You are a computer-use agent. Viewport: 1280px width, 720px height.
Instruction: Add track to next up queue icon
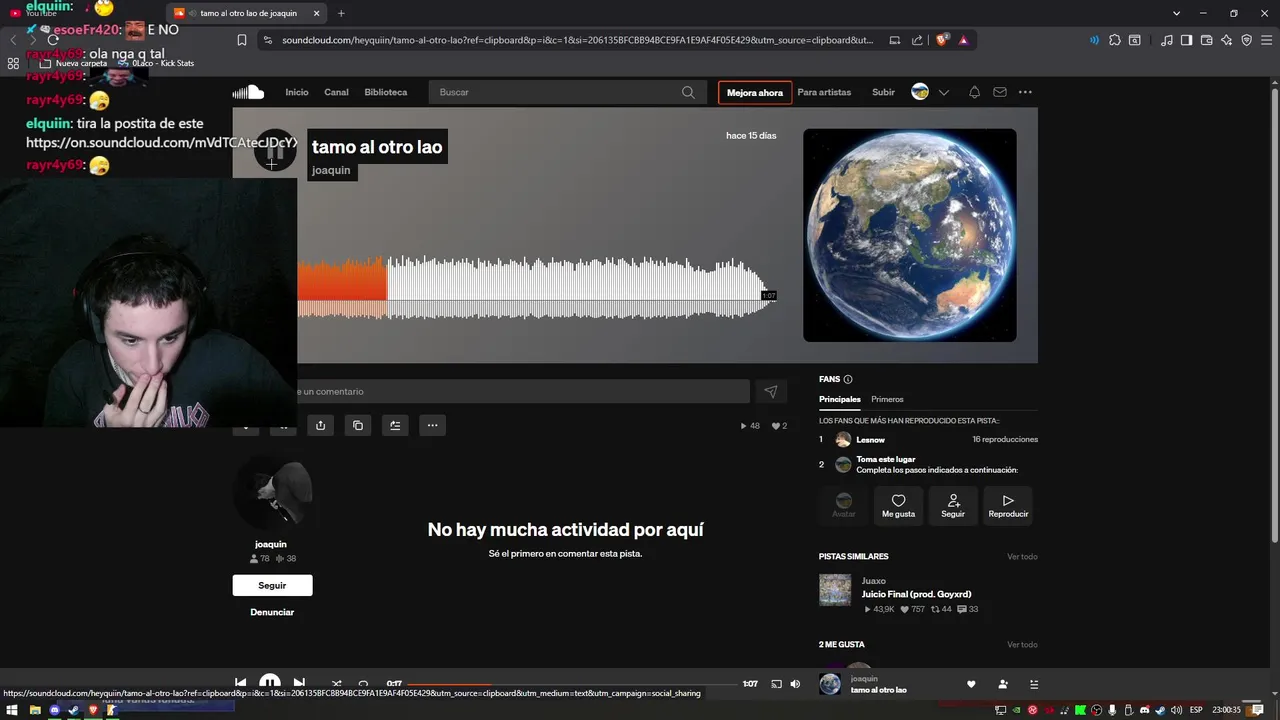tap(395, 425)
